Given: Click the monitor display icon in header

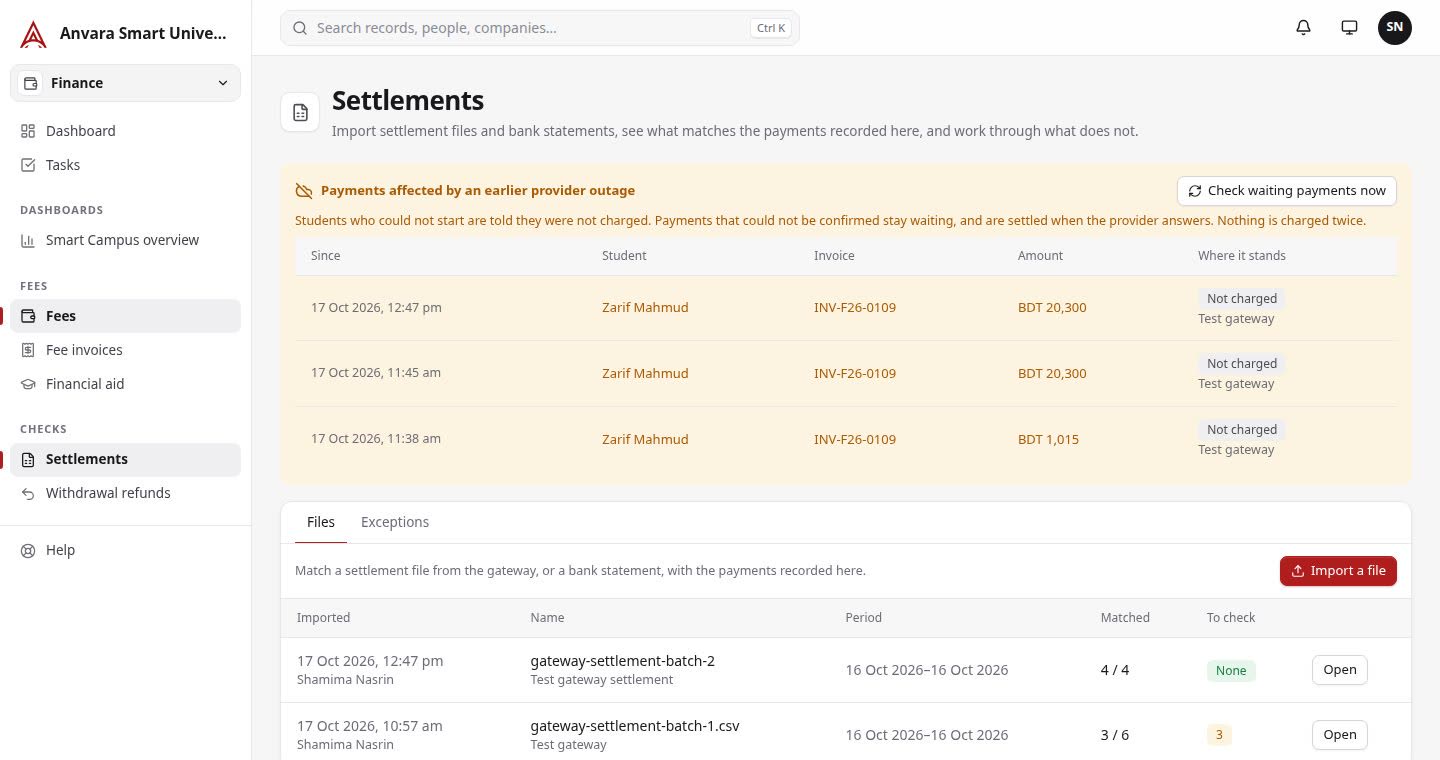Looking at the screenshot, I should (1349, 28).
